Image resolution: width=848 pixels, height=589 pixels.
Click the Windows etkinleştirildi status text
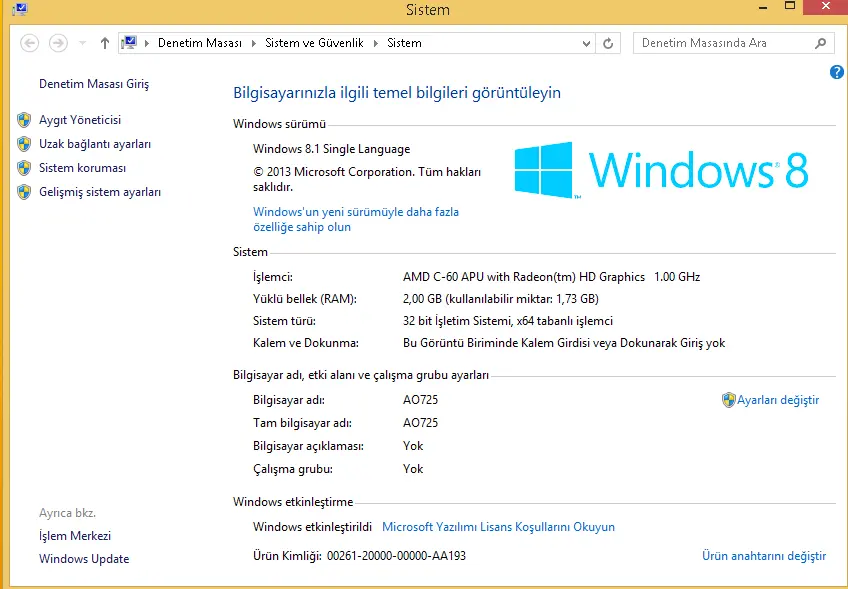pyautogui.click(x=313, y=527)
